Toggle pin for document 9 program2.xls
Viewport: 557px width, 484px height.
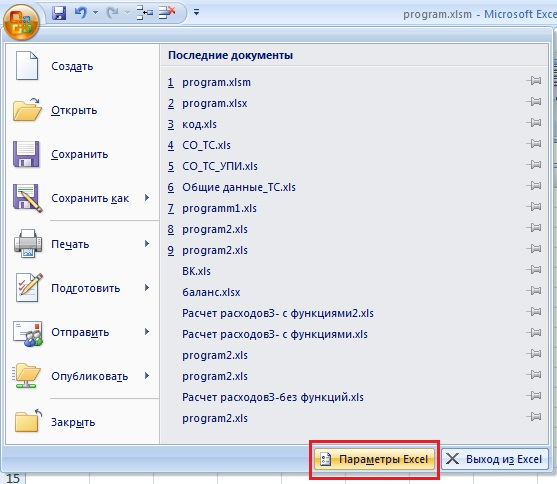pyautogui.click(x=534, y=249)
